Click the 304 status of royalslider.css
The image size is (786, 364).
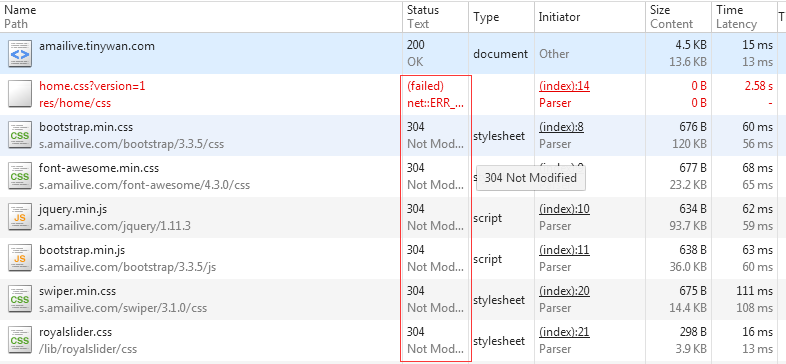point(416,332)
